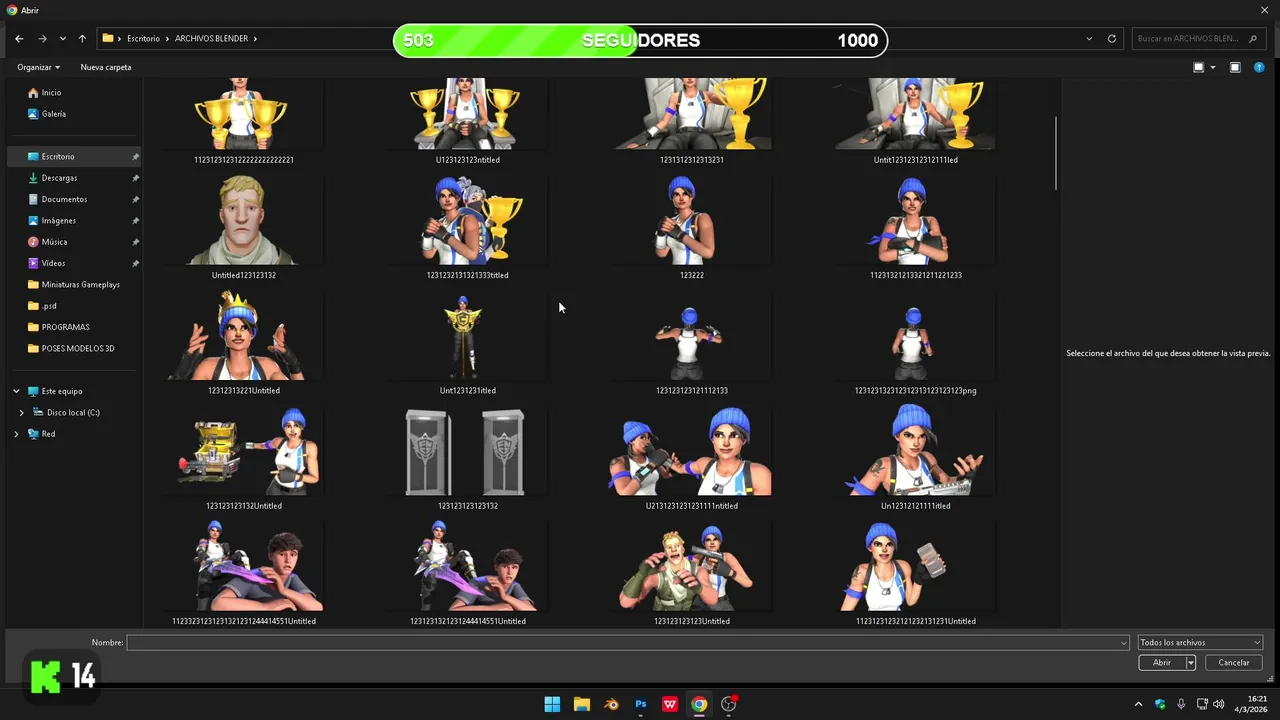Select the file named 123222
The height and width of the screenshot is (720, 1280).
(692, 227)
